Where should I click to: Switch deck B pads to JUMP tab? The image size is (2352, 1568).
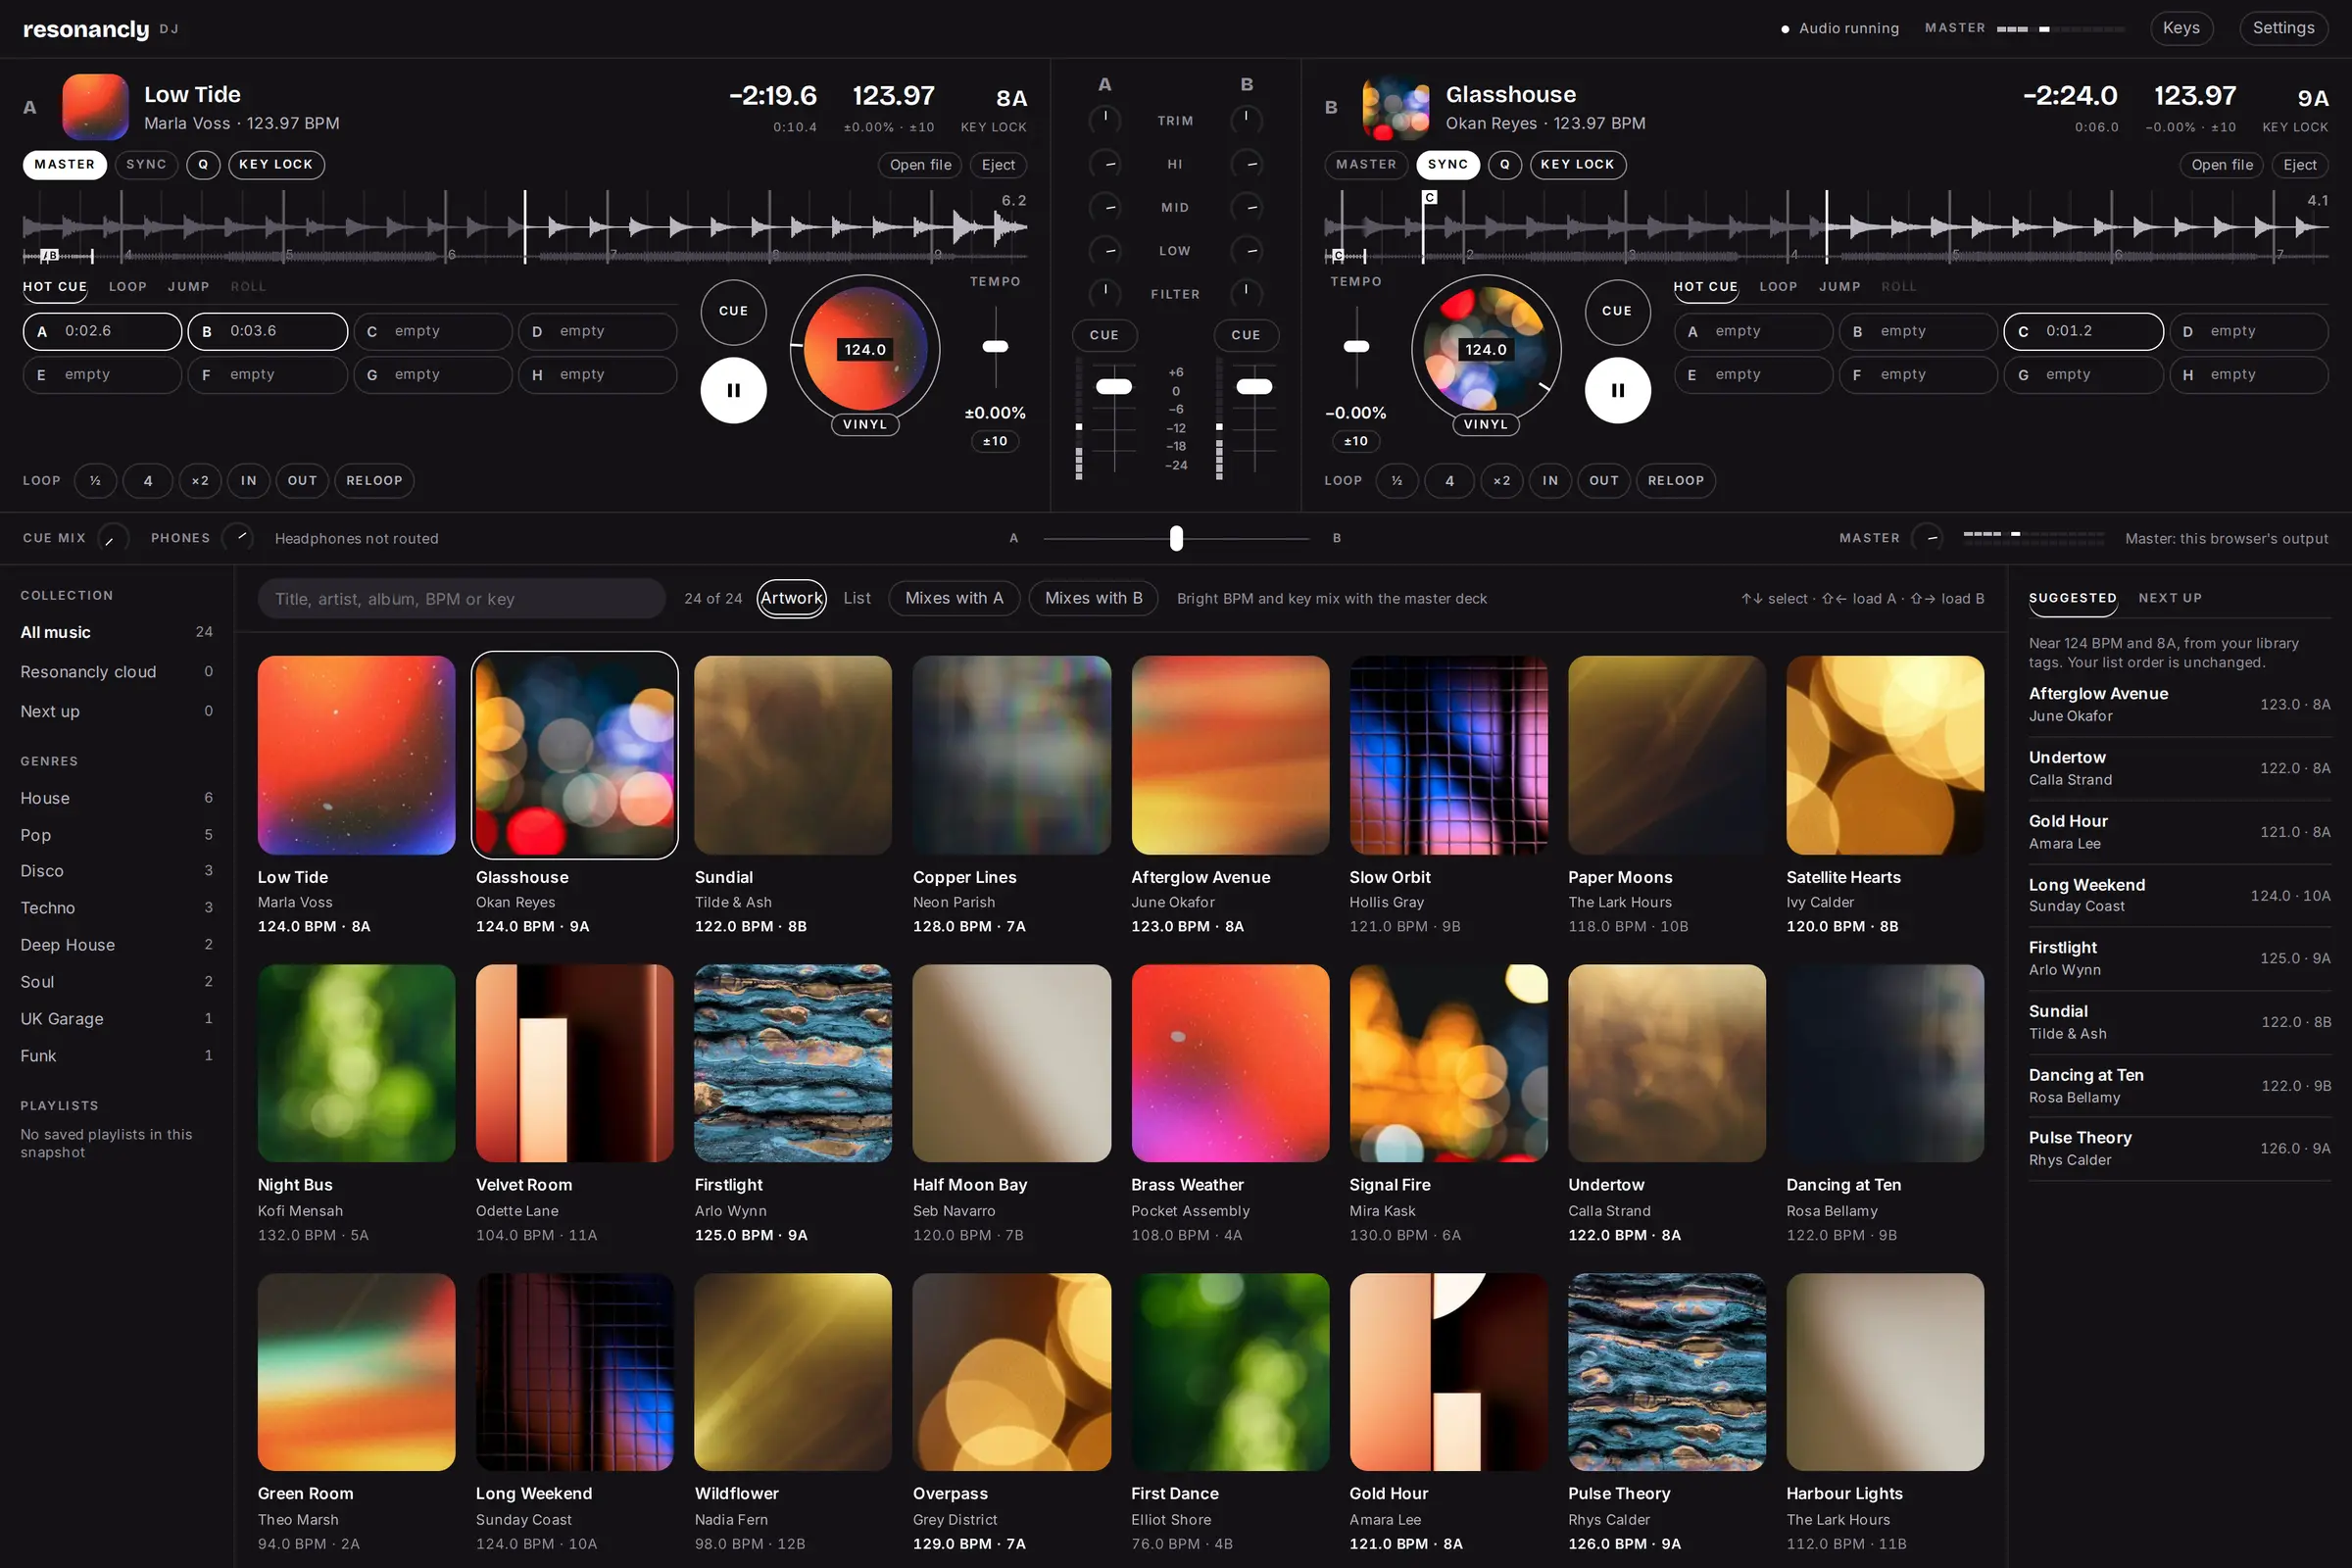[x=1839, y=286]
